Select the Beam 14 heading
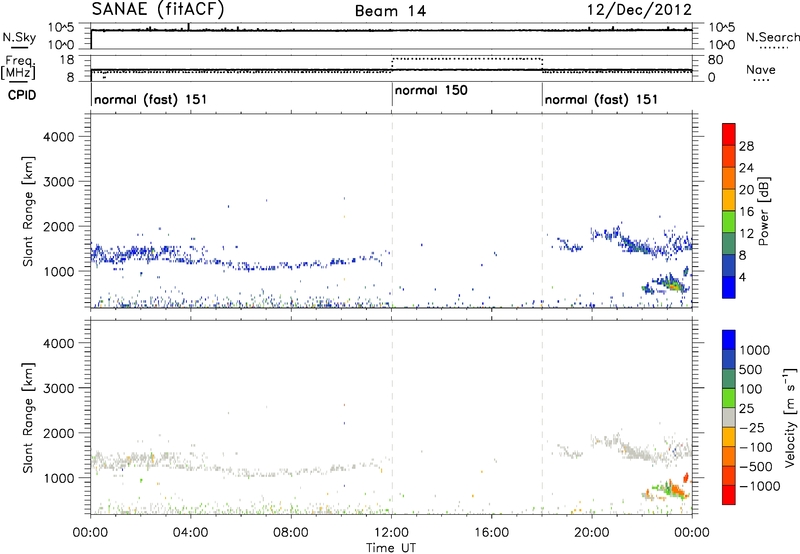Screen dimensions: 800x554 click(390, 11)
